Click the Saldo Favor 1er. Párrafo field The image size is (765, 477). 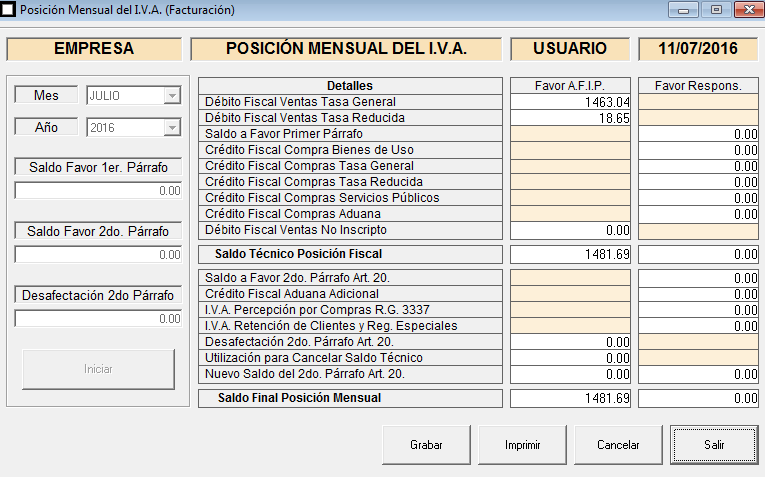pyautogui.click(x=98, y=190)
